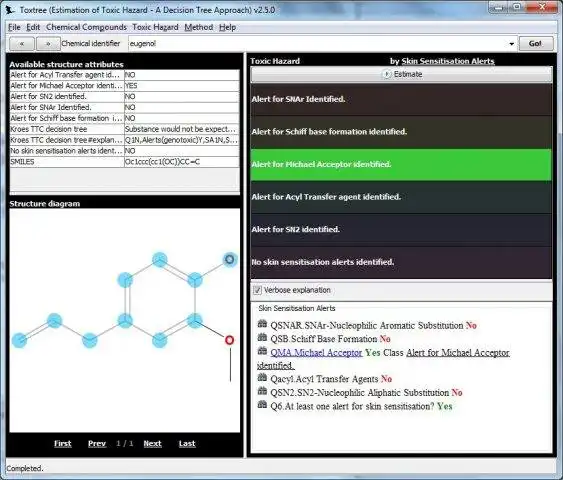
Task: Click the red oxygen atom in structure diagram
Action: tap(229, 340)
